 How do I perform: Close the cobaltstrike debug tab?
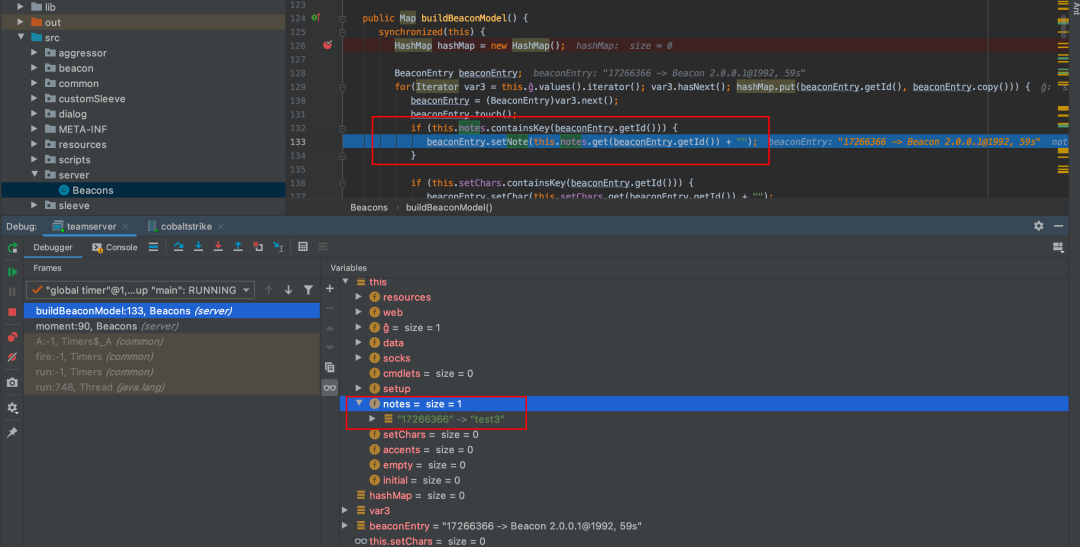point(220,227)
